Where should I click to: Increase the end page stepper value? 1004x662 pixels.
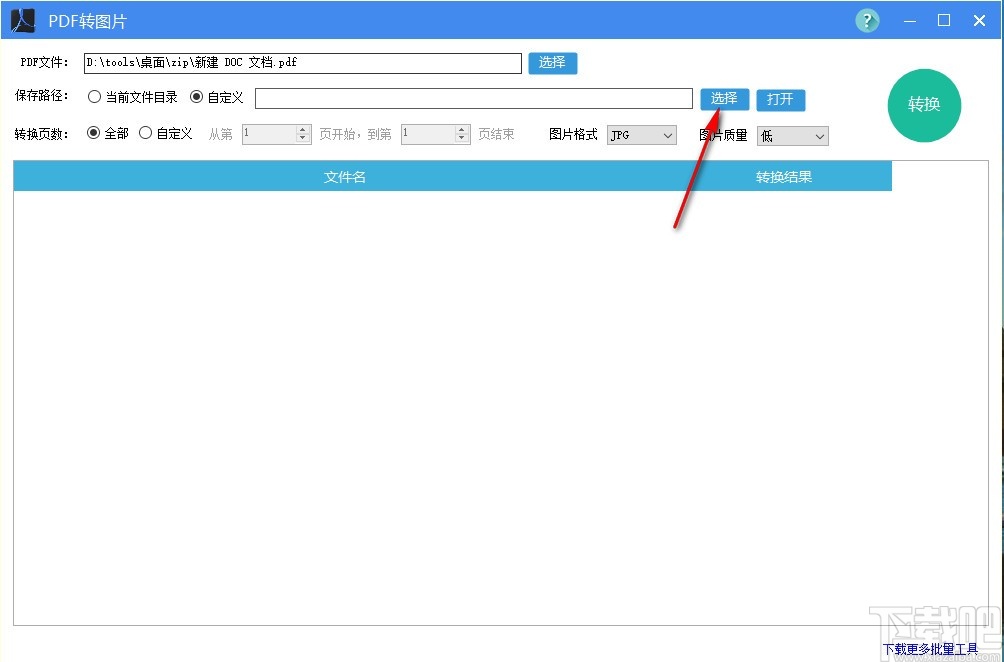point(462,130)
